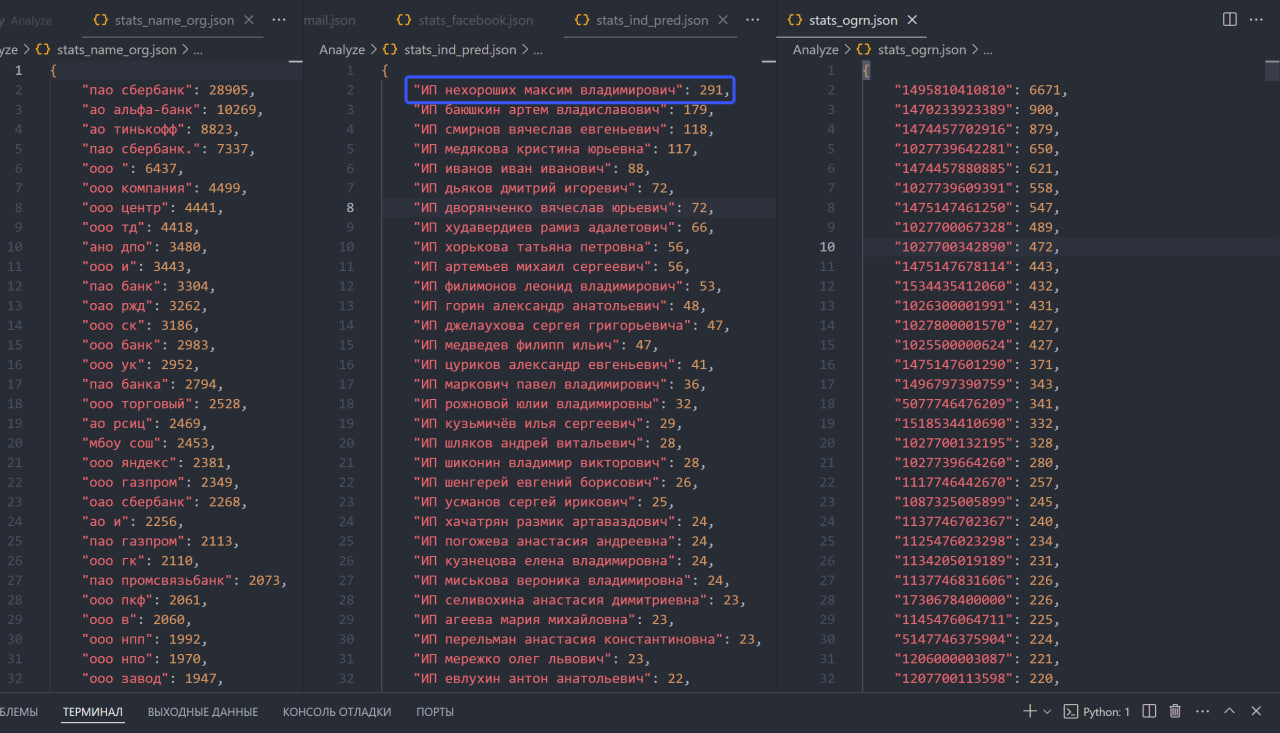Create a new terminal with the plus icon

(1030, 711)
